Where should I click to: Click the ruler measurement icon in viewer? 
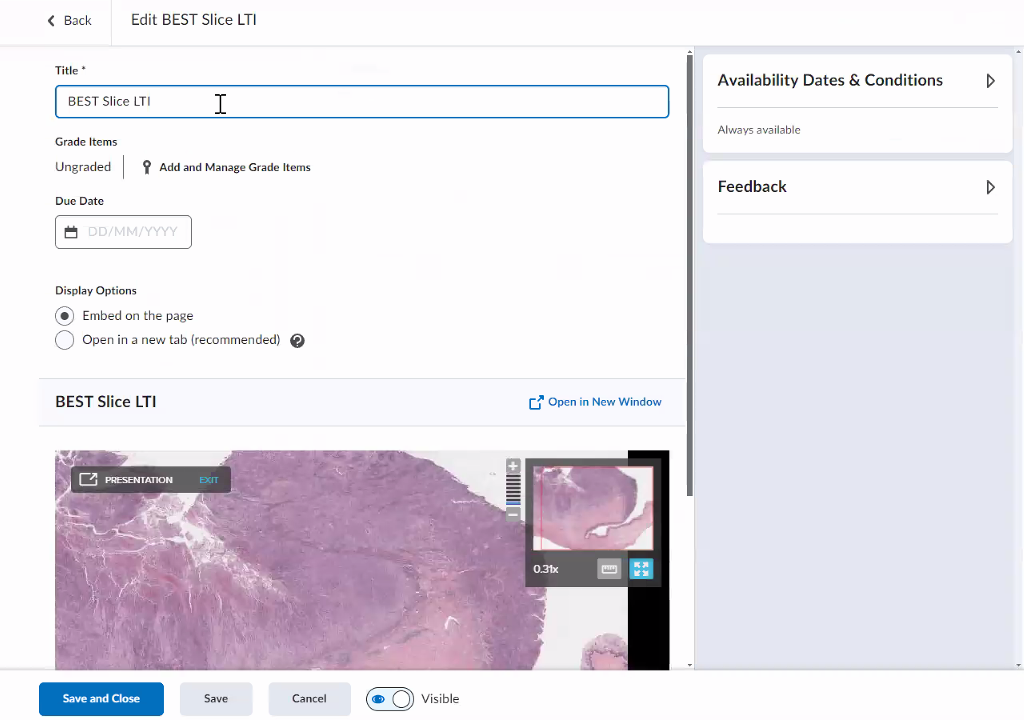(x=609, y=569)
